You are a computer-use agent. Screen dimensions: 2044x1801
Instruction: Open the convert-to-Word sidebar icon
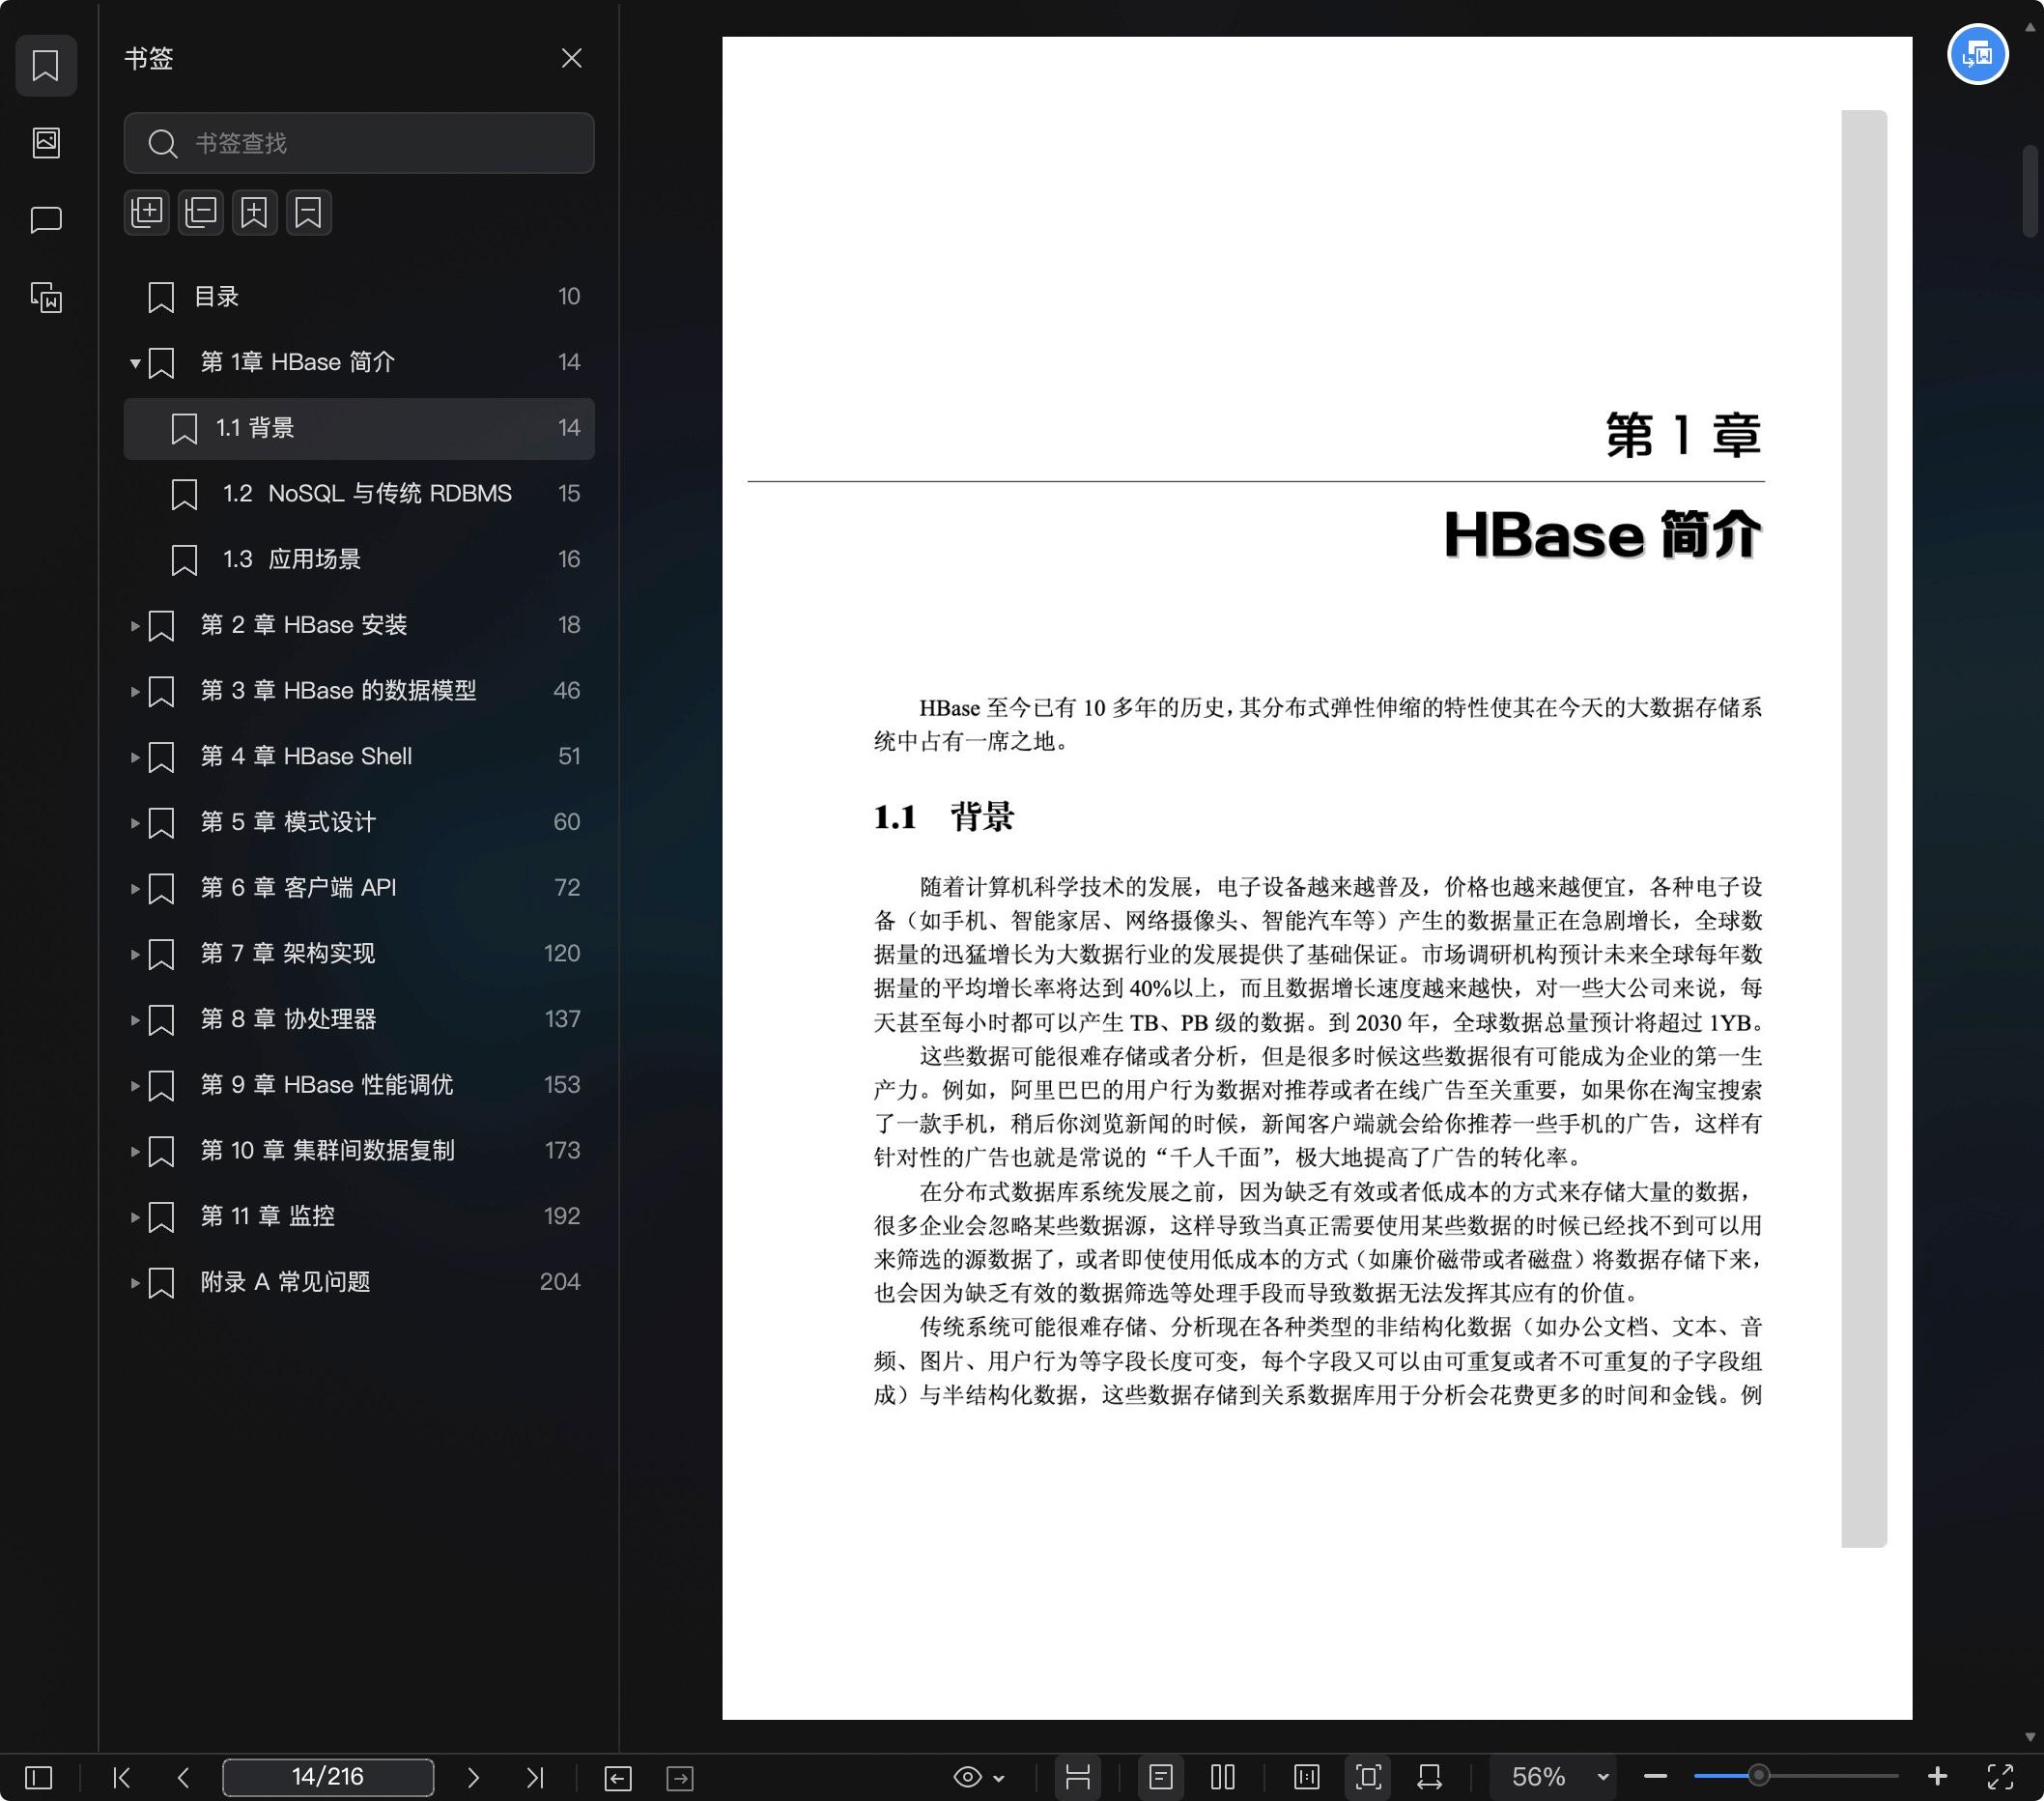(46, 297)
